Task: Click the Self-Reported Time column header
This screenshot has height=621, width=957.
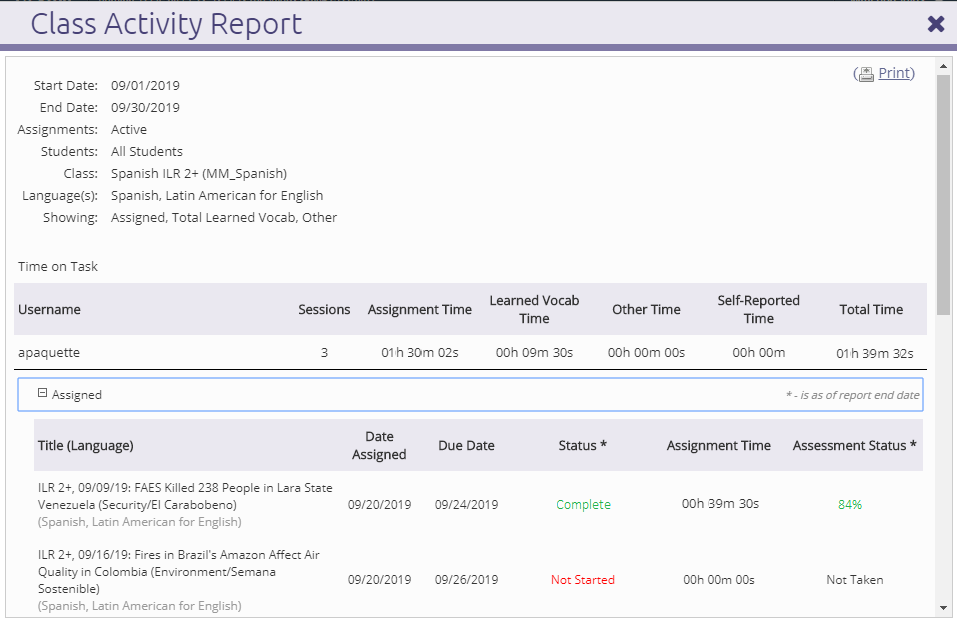Action: (758, 309)
